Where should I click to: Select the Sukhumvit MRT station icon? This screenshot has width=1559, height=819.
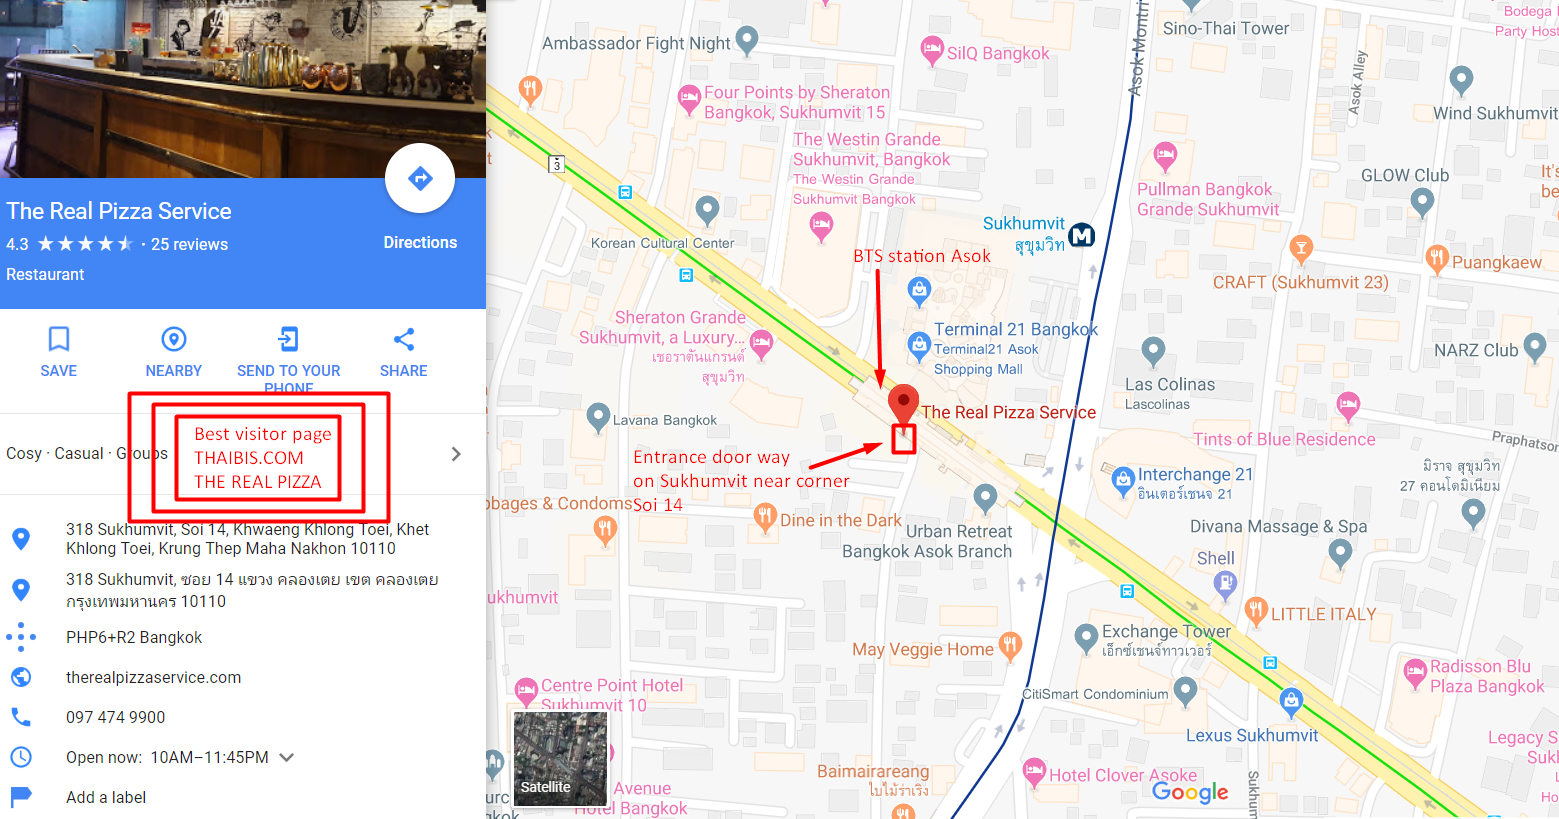[1082, 236]
